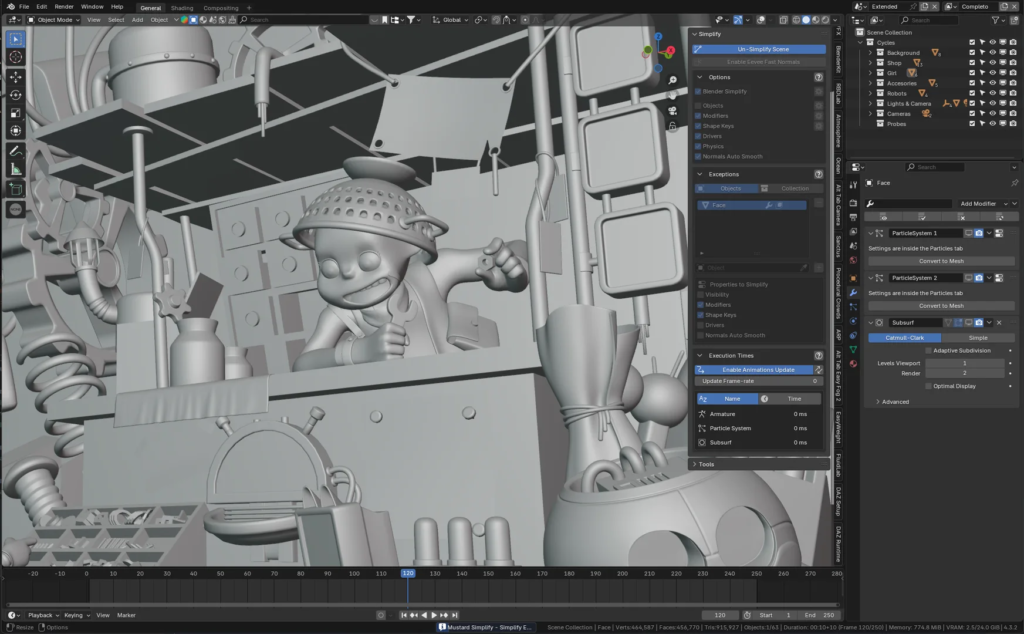Activate the Transform tool
Image resolution: width=1024 pixels, height=634 pixels.
coord(16,131)
